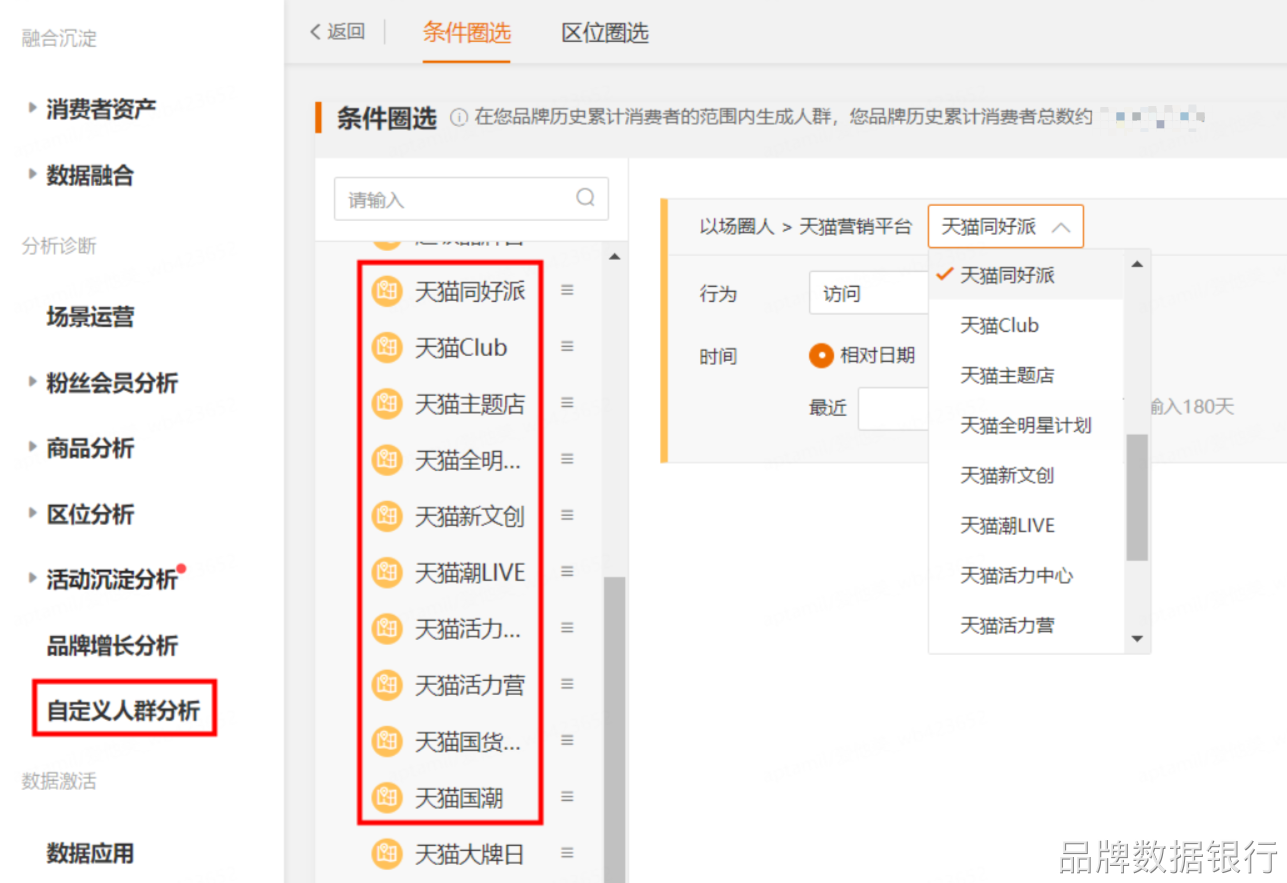This screenshot has width=1287, height=883.
Task: Click the icon beside 天猫活力营 in left list
Action: [387, 685]
